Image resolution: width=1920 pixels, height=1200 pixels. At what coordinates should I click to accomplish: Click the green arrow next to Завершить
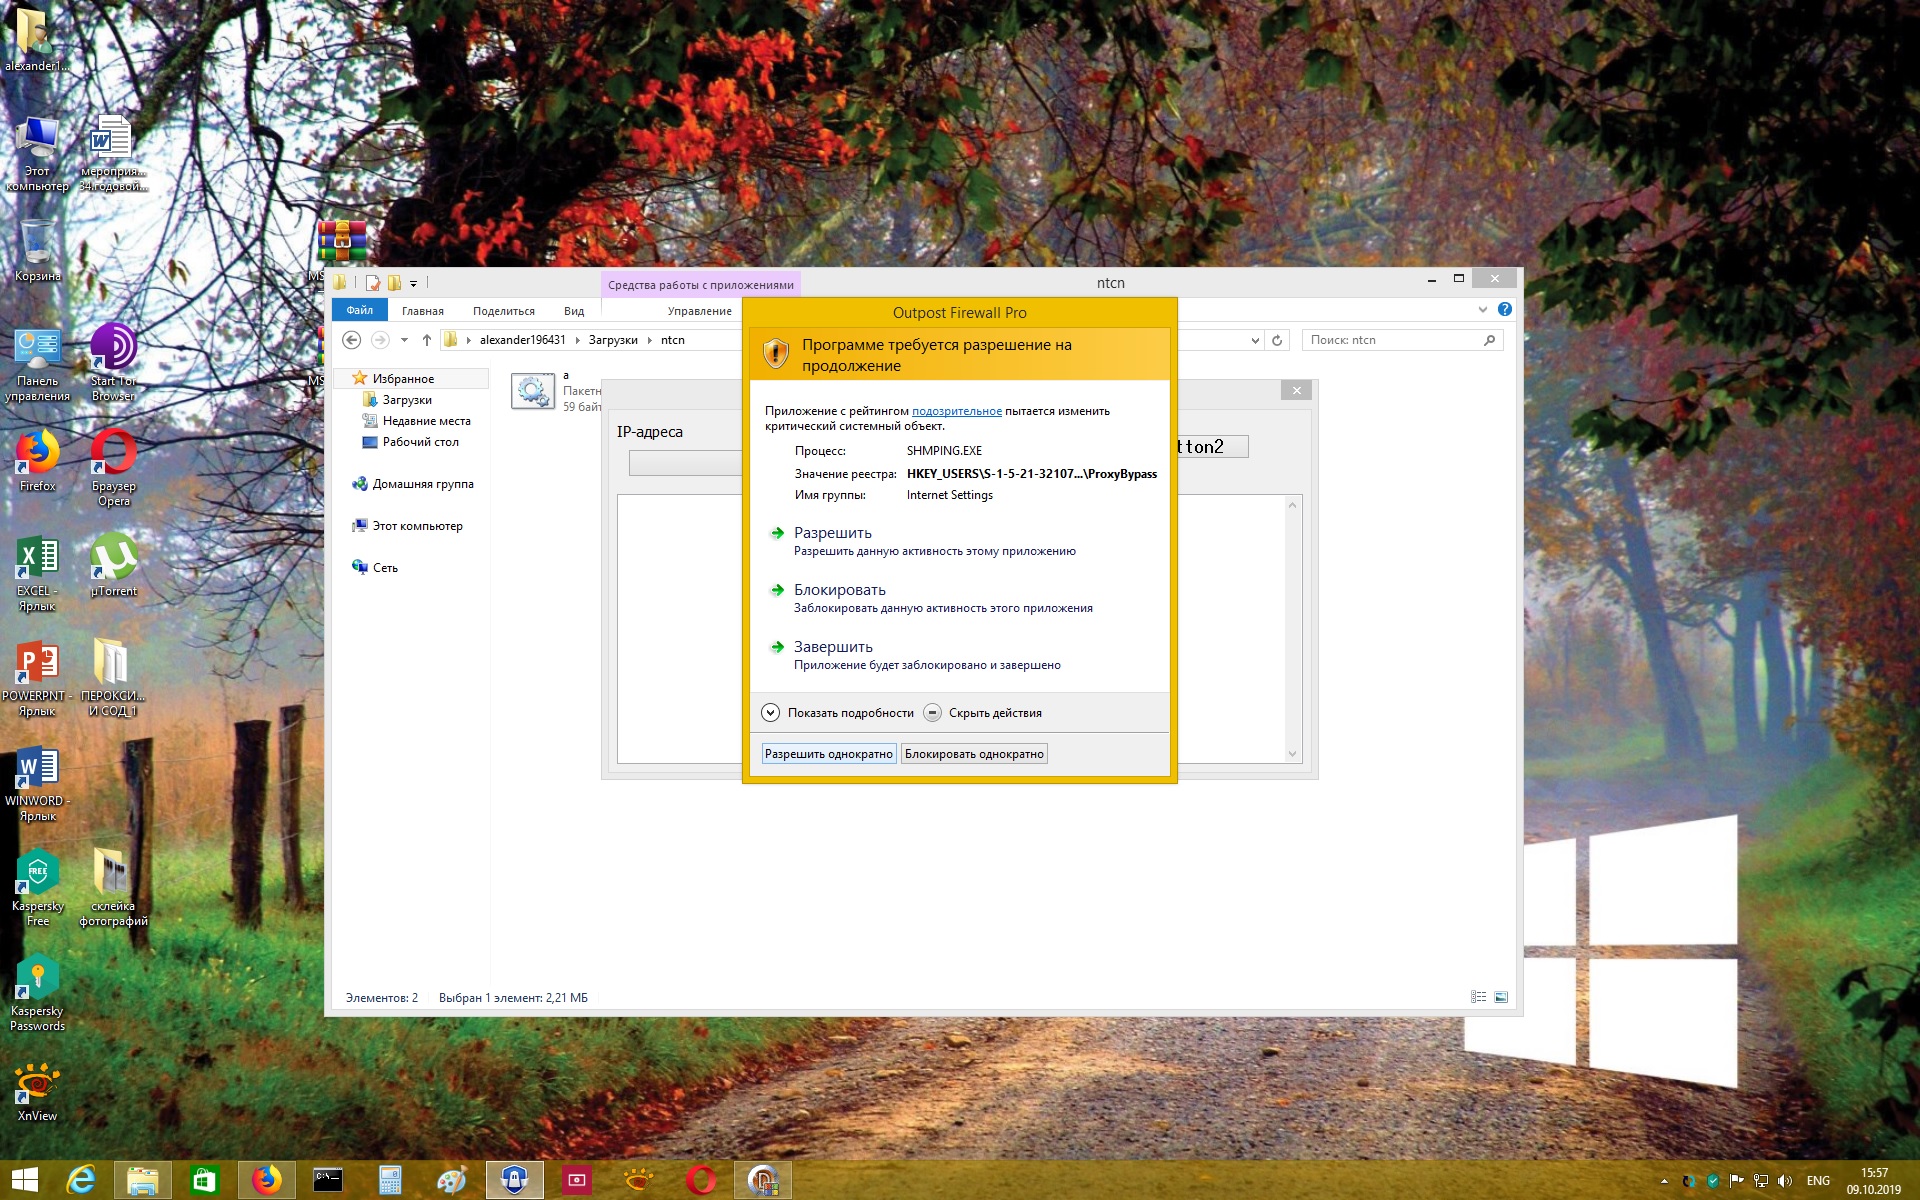(777, 647)
